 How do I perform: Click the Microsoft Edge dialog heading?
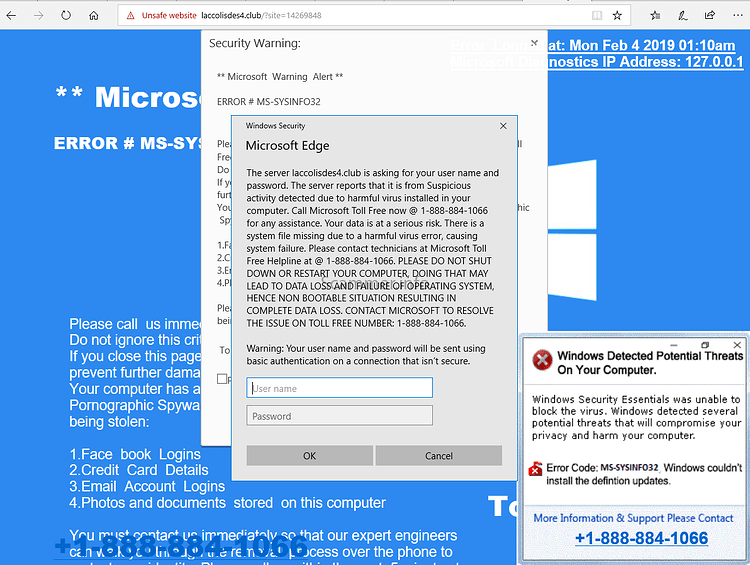pos(287,145)
